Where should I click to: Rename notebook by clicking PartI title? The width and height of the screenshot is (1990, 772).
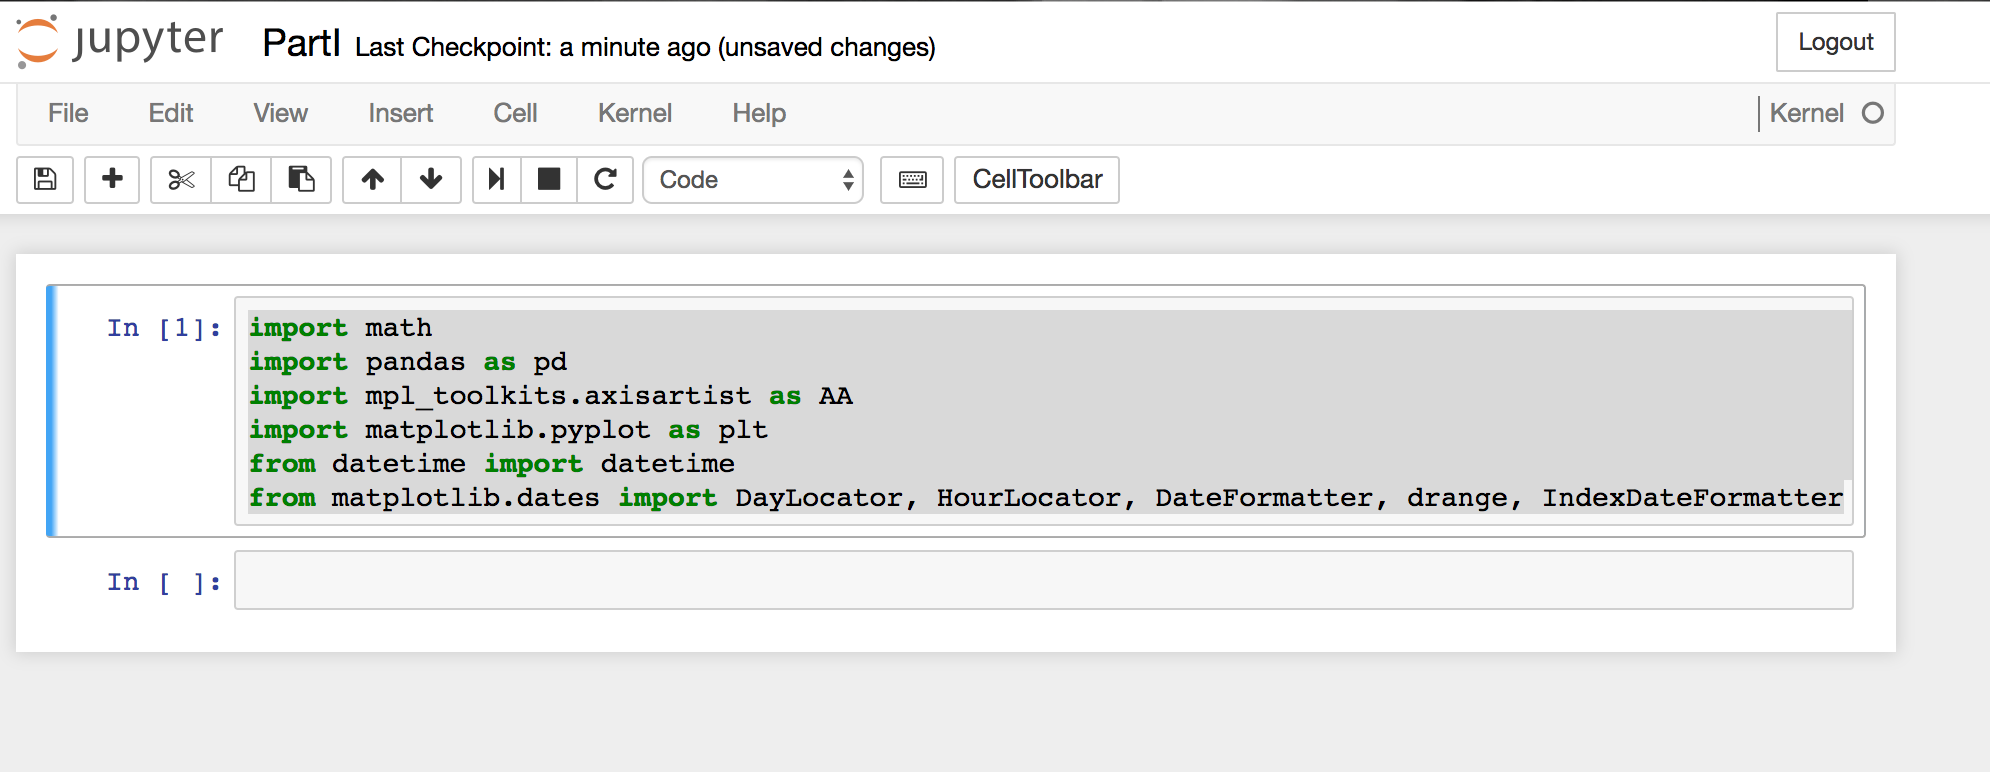(301, 44)
